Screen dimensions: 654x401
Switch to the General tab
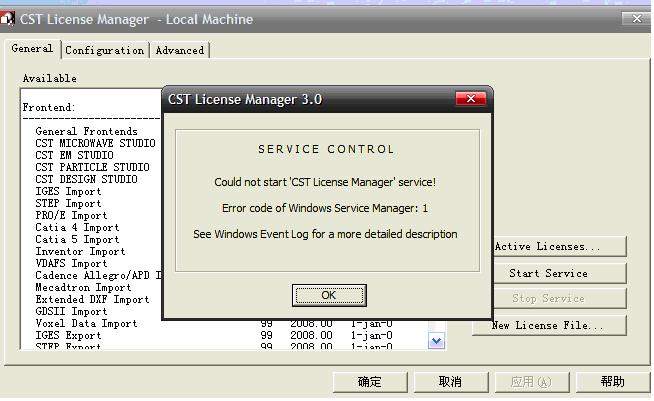pos(33,48)
